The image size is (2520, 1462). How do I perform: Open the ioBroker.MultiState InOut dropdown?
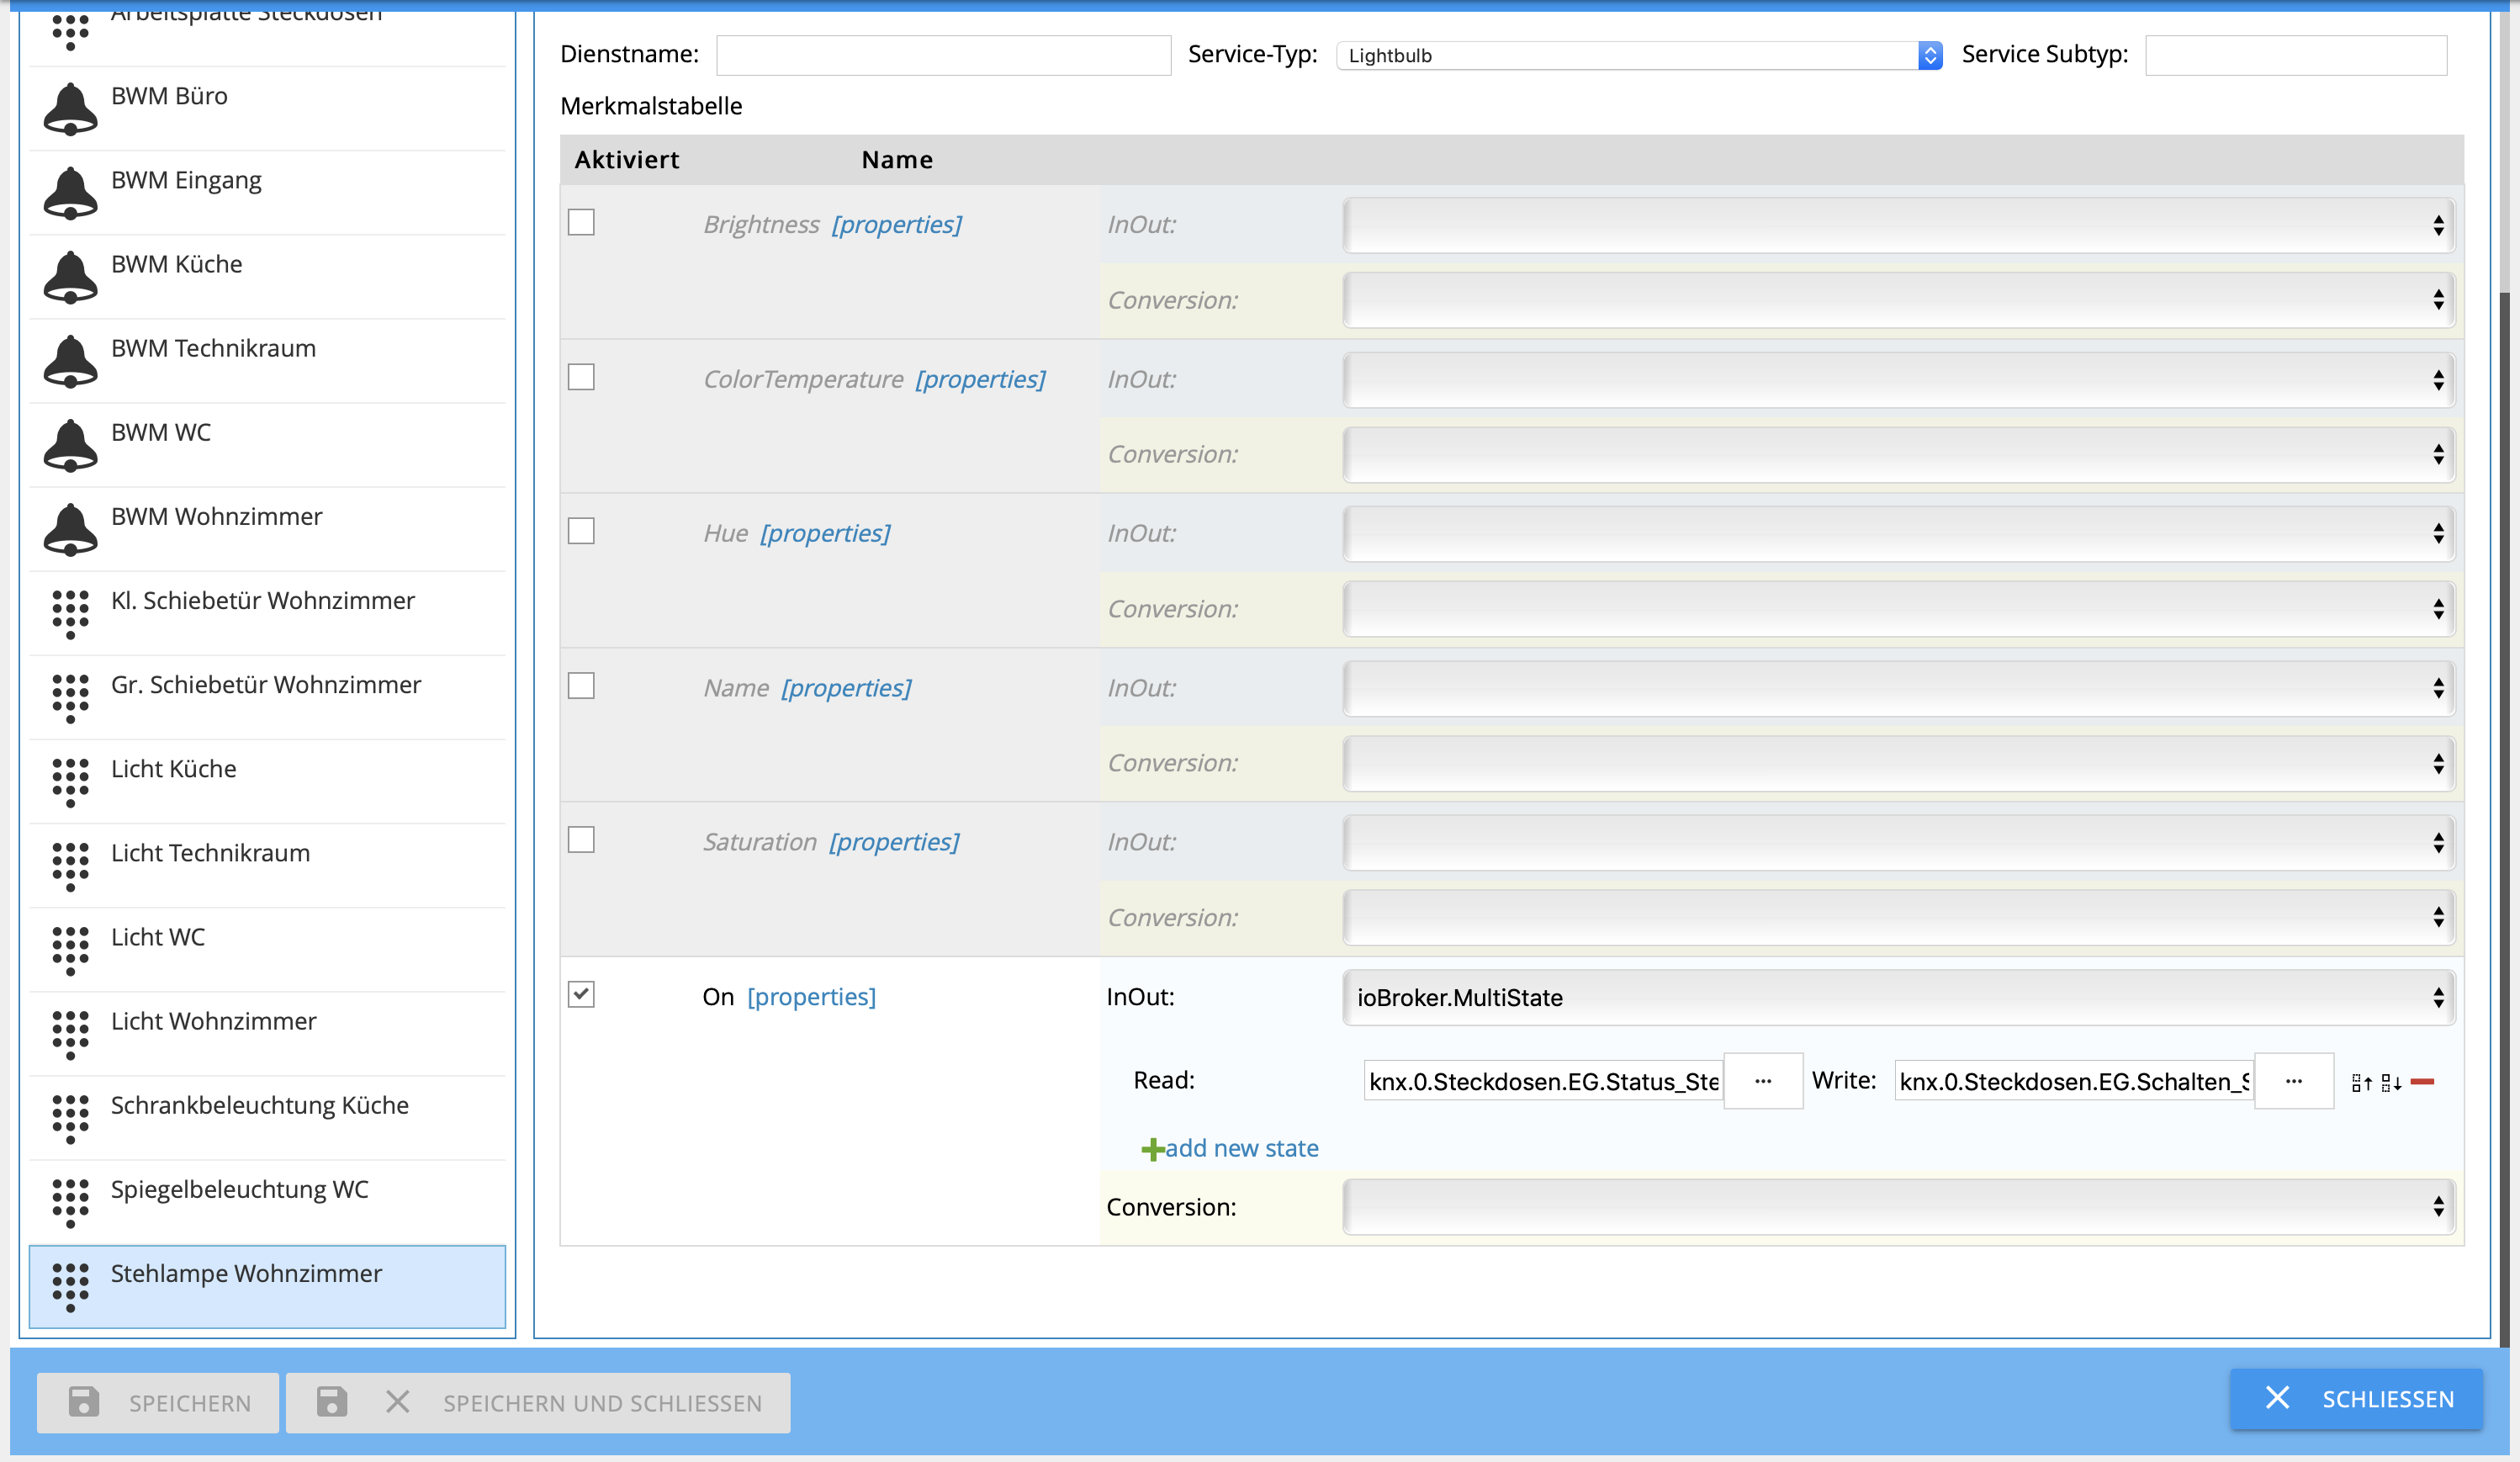[1897, 997]
